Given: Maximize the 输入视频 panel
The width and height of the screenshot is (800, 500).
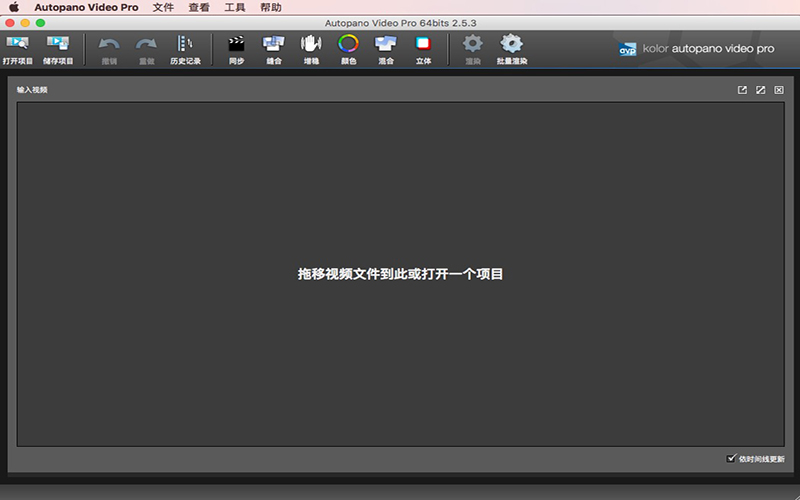Looking at the screenshot, I should (761, 90).
